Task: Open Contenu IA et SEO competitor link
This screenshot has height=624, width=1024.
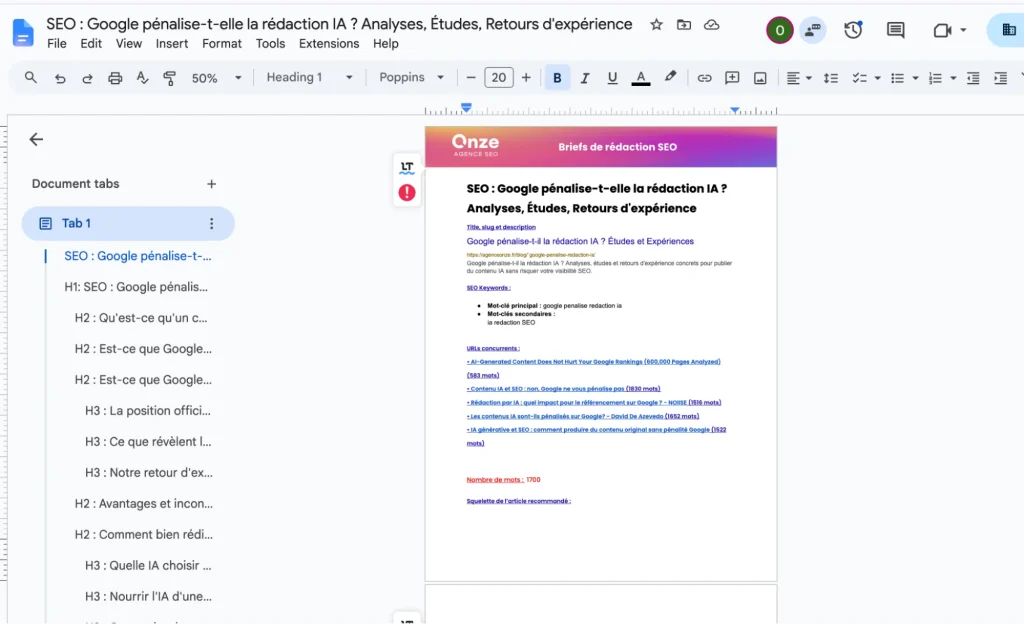Action: [x=564, y=388]
